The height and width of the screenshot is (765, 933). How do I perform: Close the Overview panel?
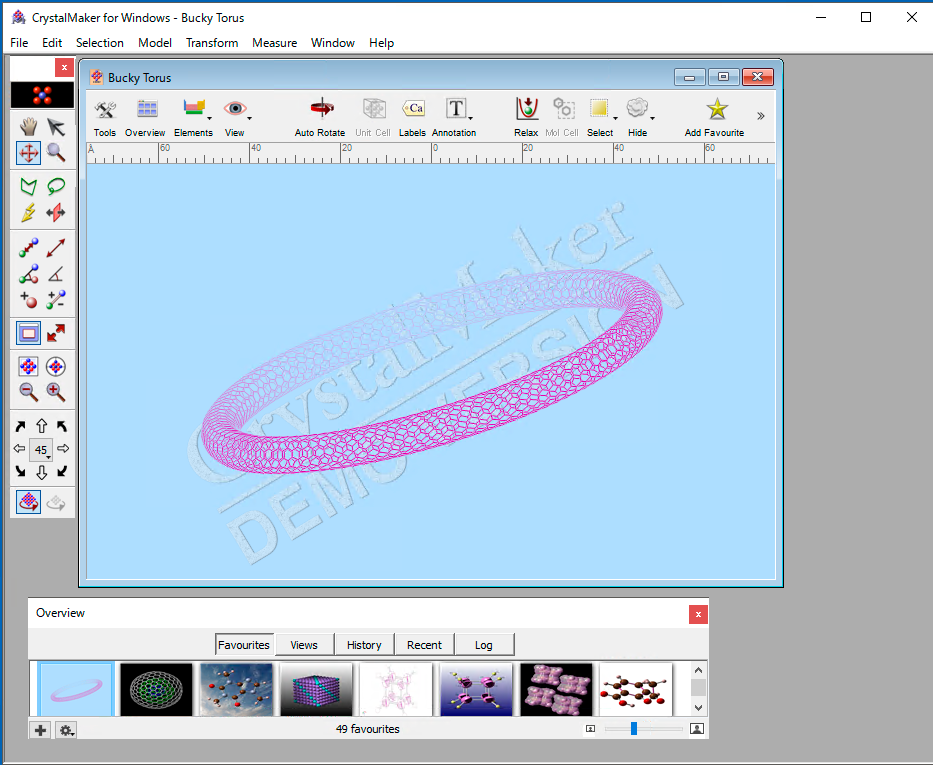click(x=698, y=614)
